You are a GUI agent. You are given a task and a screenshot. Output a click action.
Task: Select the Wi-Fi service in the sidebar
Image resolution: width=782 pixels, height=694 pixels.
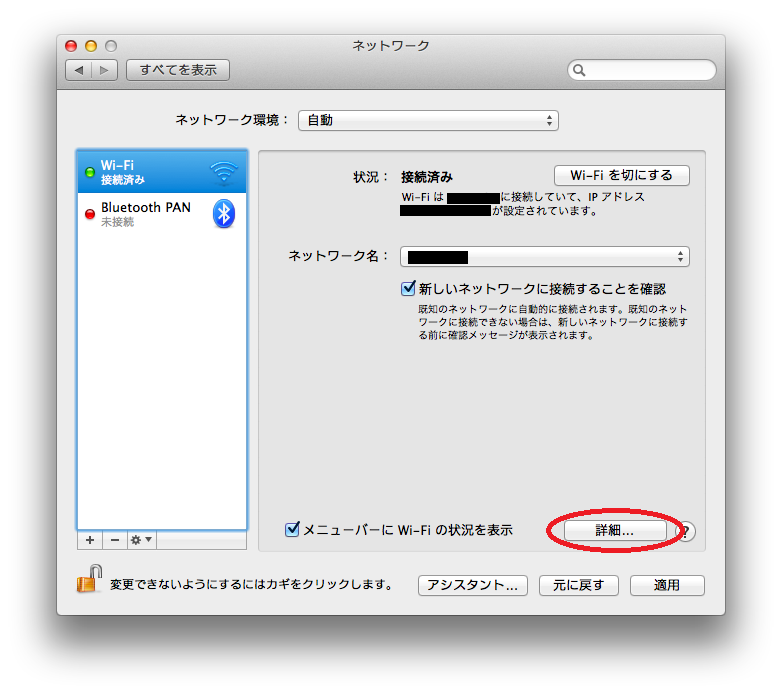coord(162,172)
